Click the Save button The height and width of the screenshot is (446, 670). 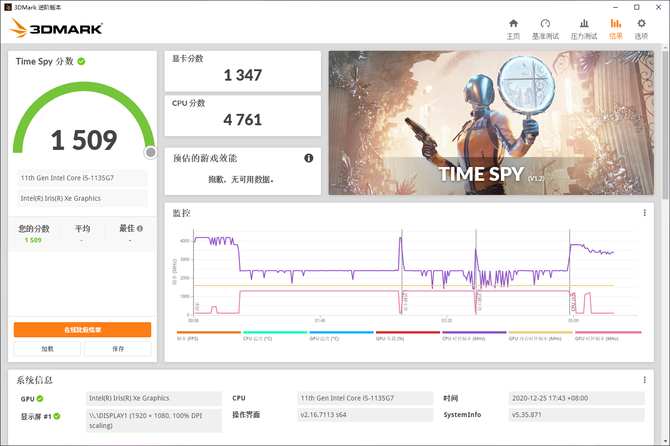[x=117, y=349]
